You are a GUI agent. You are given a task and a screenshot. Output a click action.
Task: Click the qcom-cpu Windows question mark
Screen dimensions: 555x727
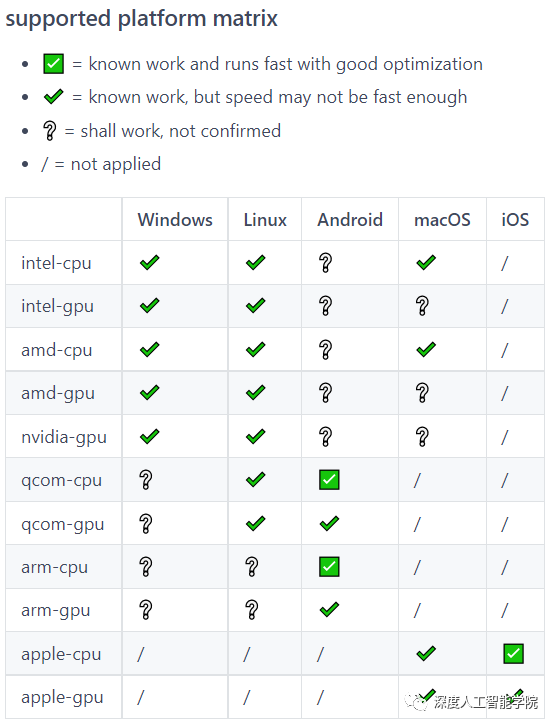point(146,480)
